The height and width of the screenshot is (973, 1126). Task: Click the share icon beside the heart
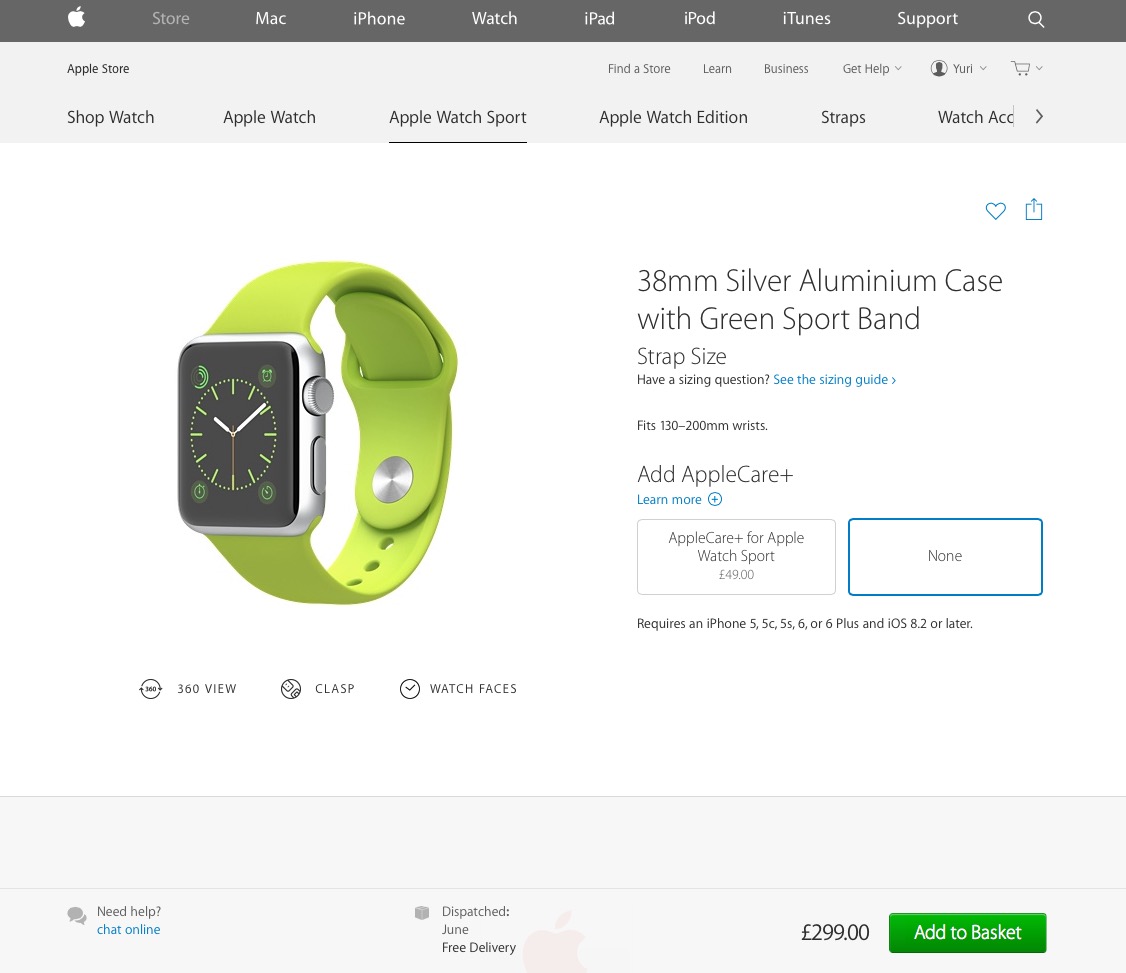[1033, 210]
